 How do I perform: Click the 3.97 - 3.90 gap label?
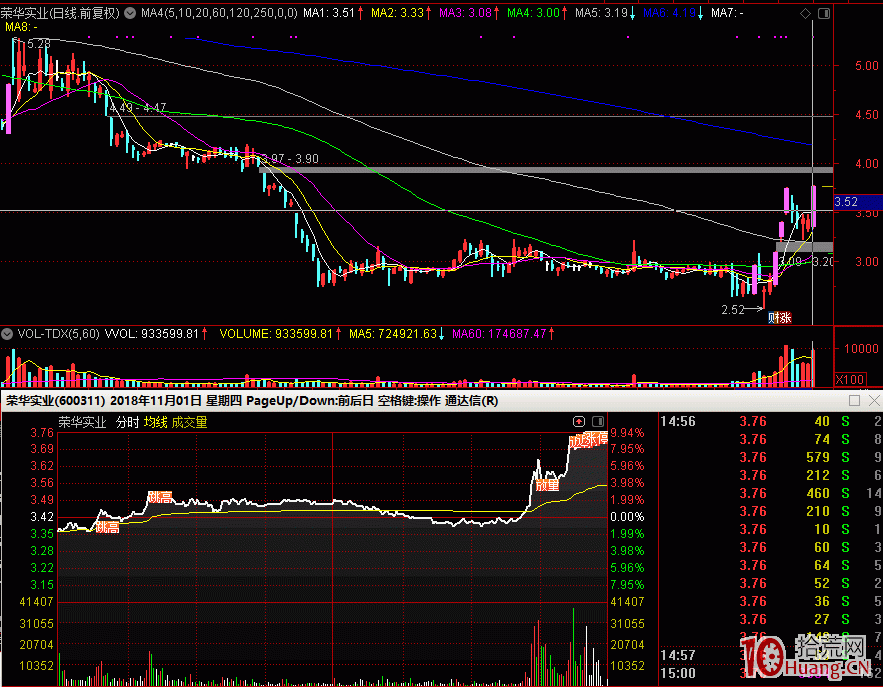292,159
